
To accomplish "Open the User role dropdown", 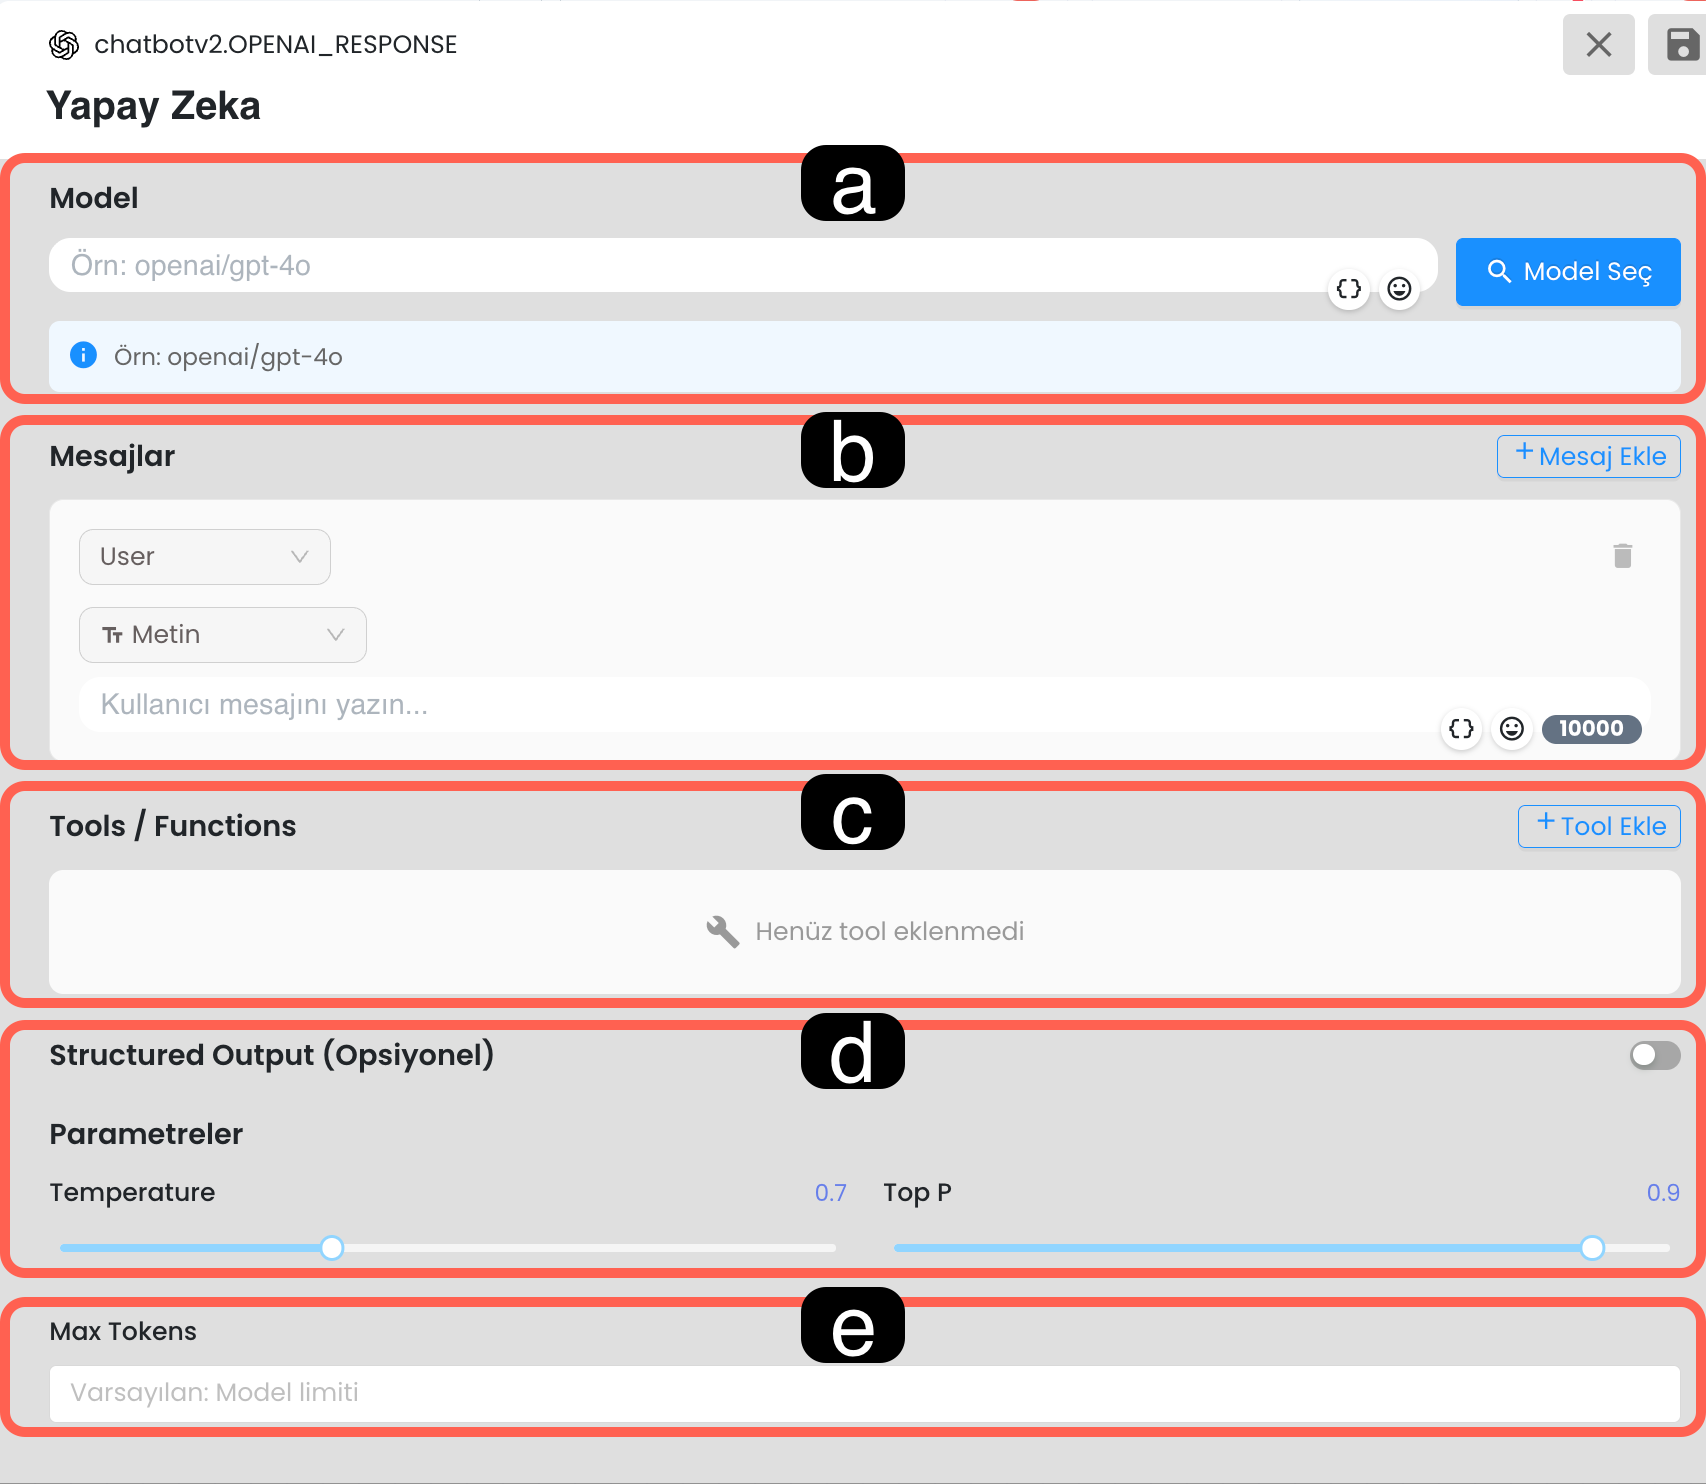I will click(x=204, y=557).
